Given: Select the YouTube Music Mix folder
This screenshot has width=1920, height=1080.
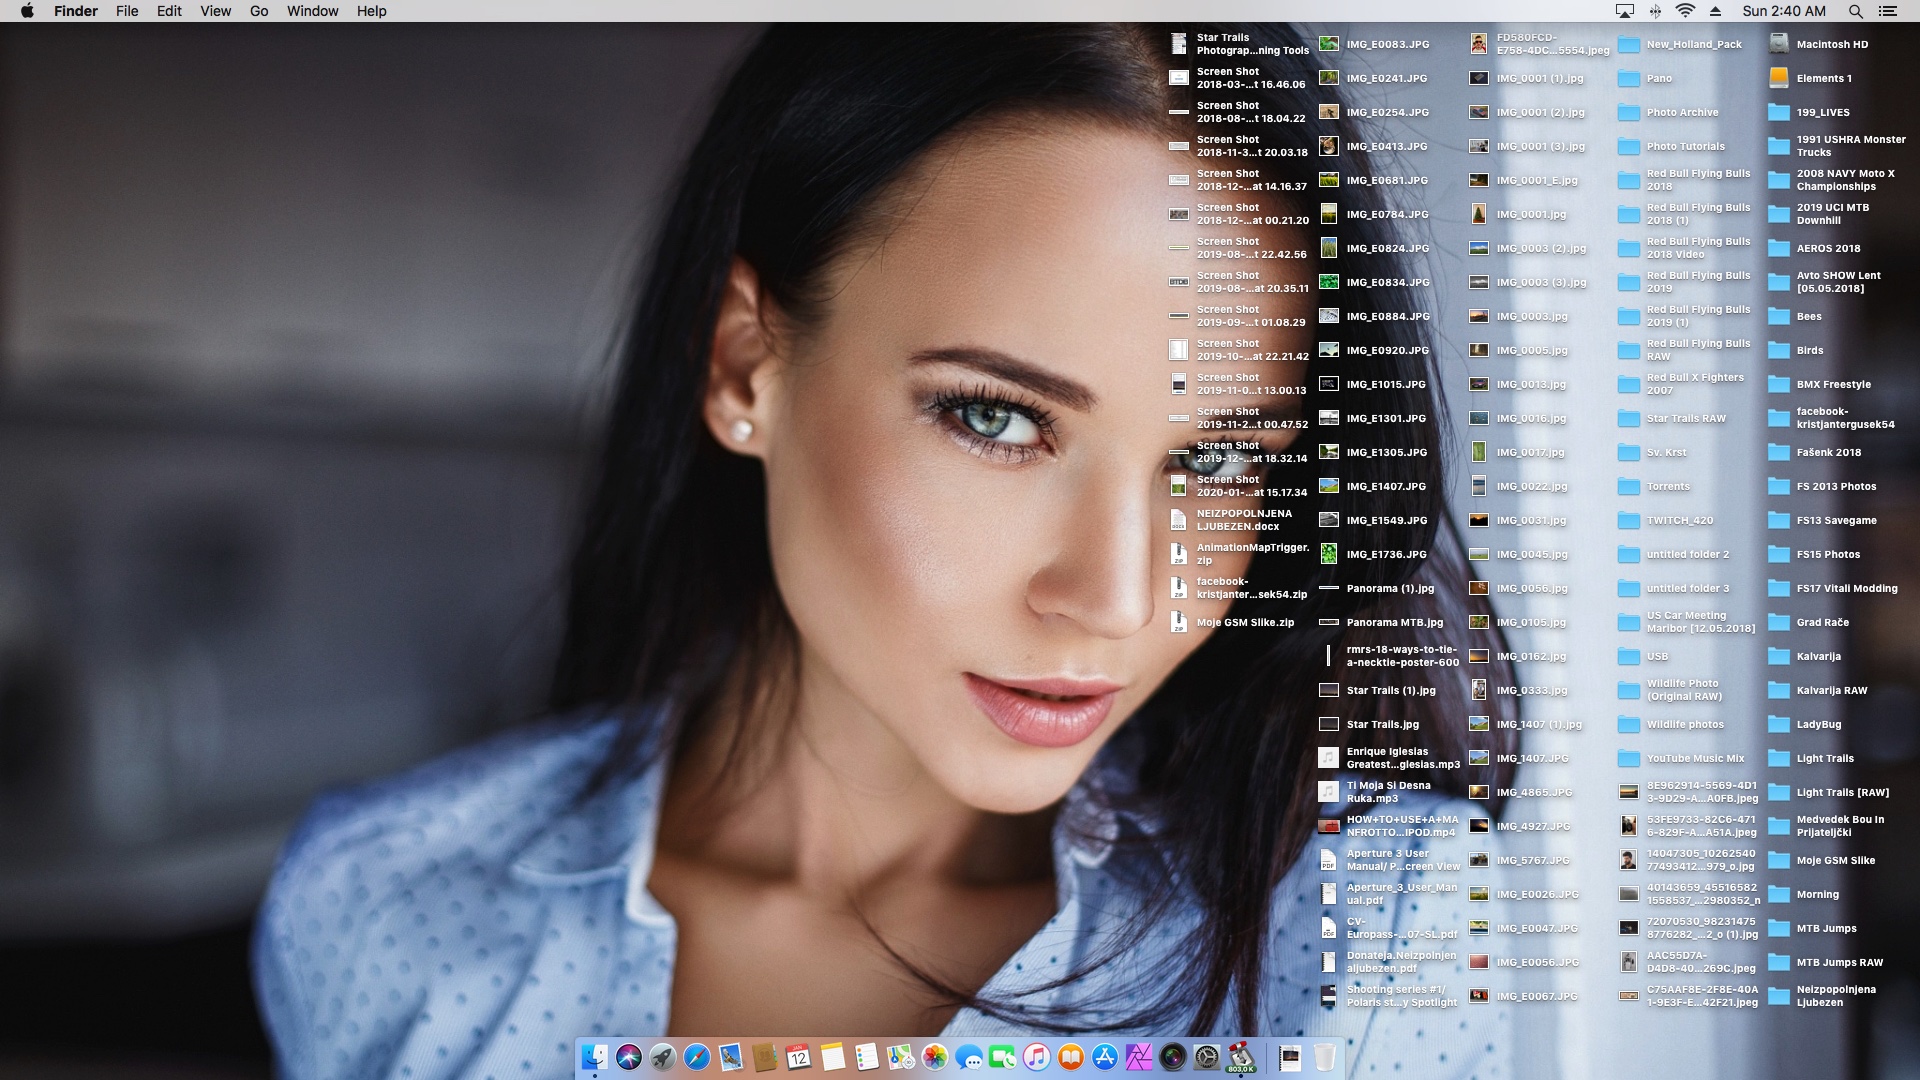Looking at the screenshot, I should [1681, 758].
